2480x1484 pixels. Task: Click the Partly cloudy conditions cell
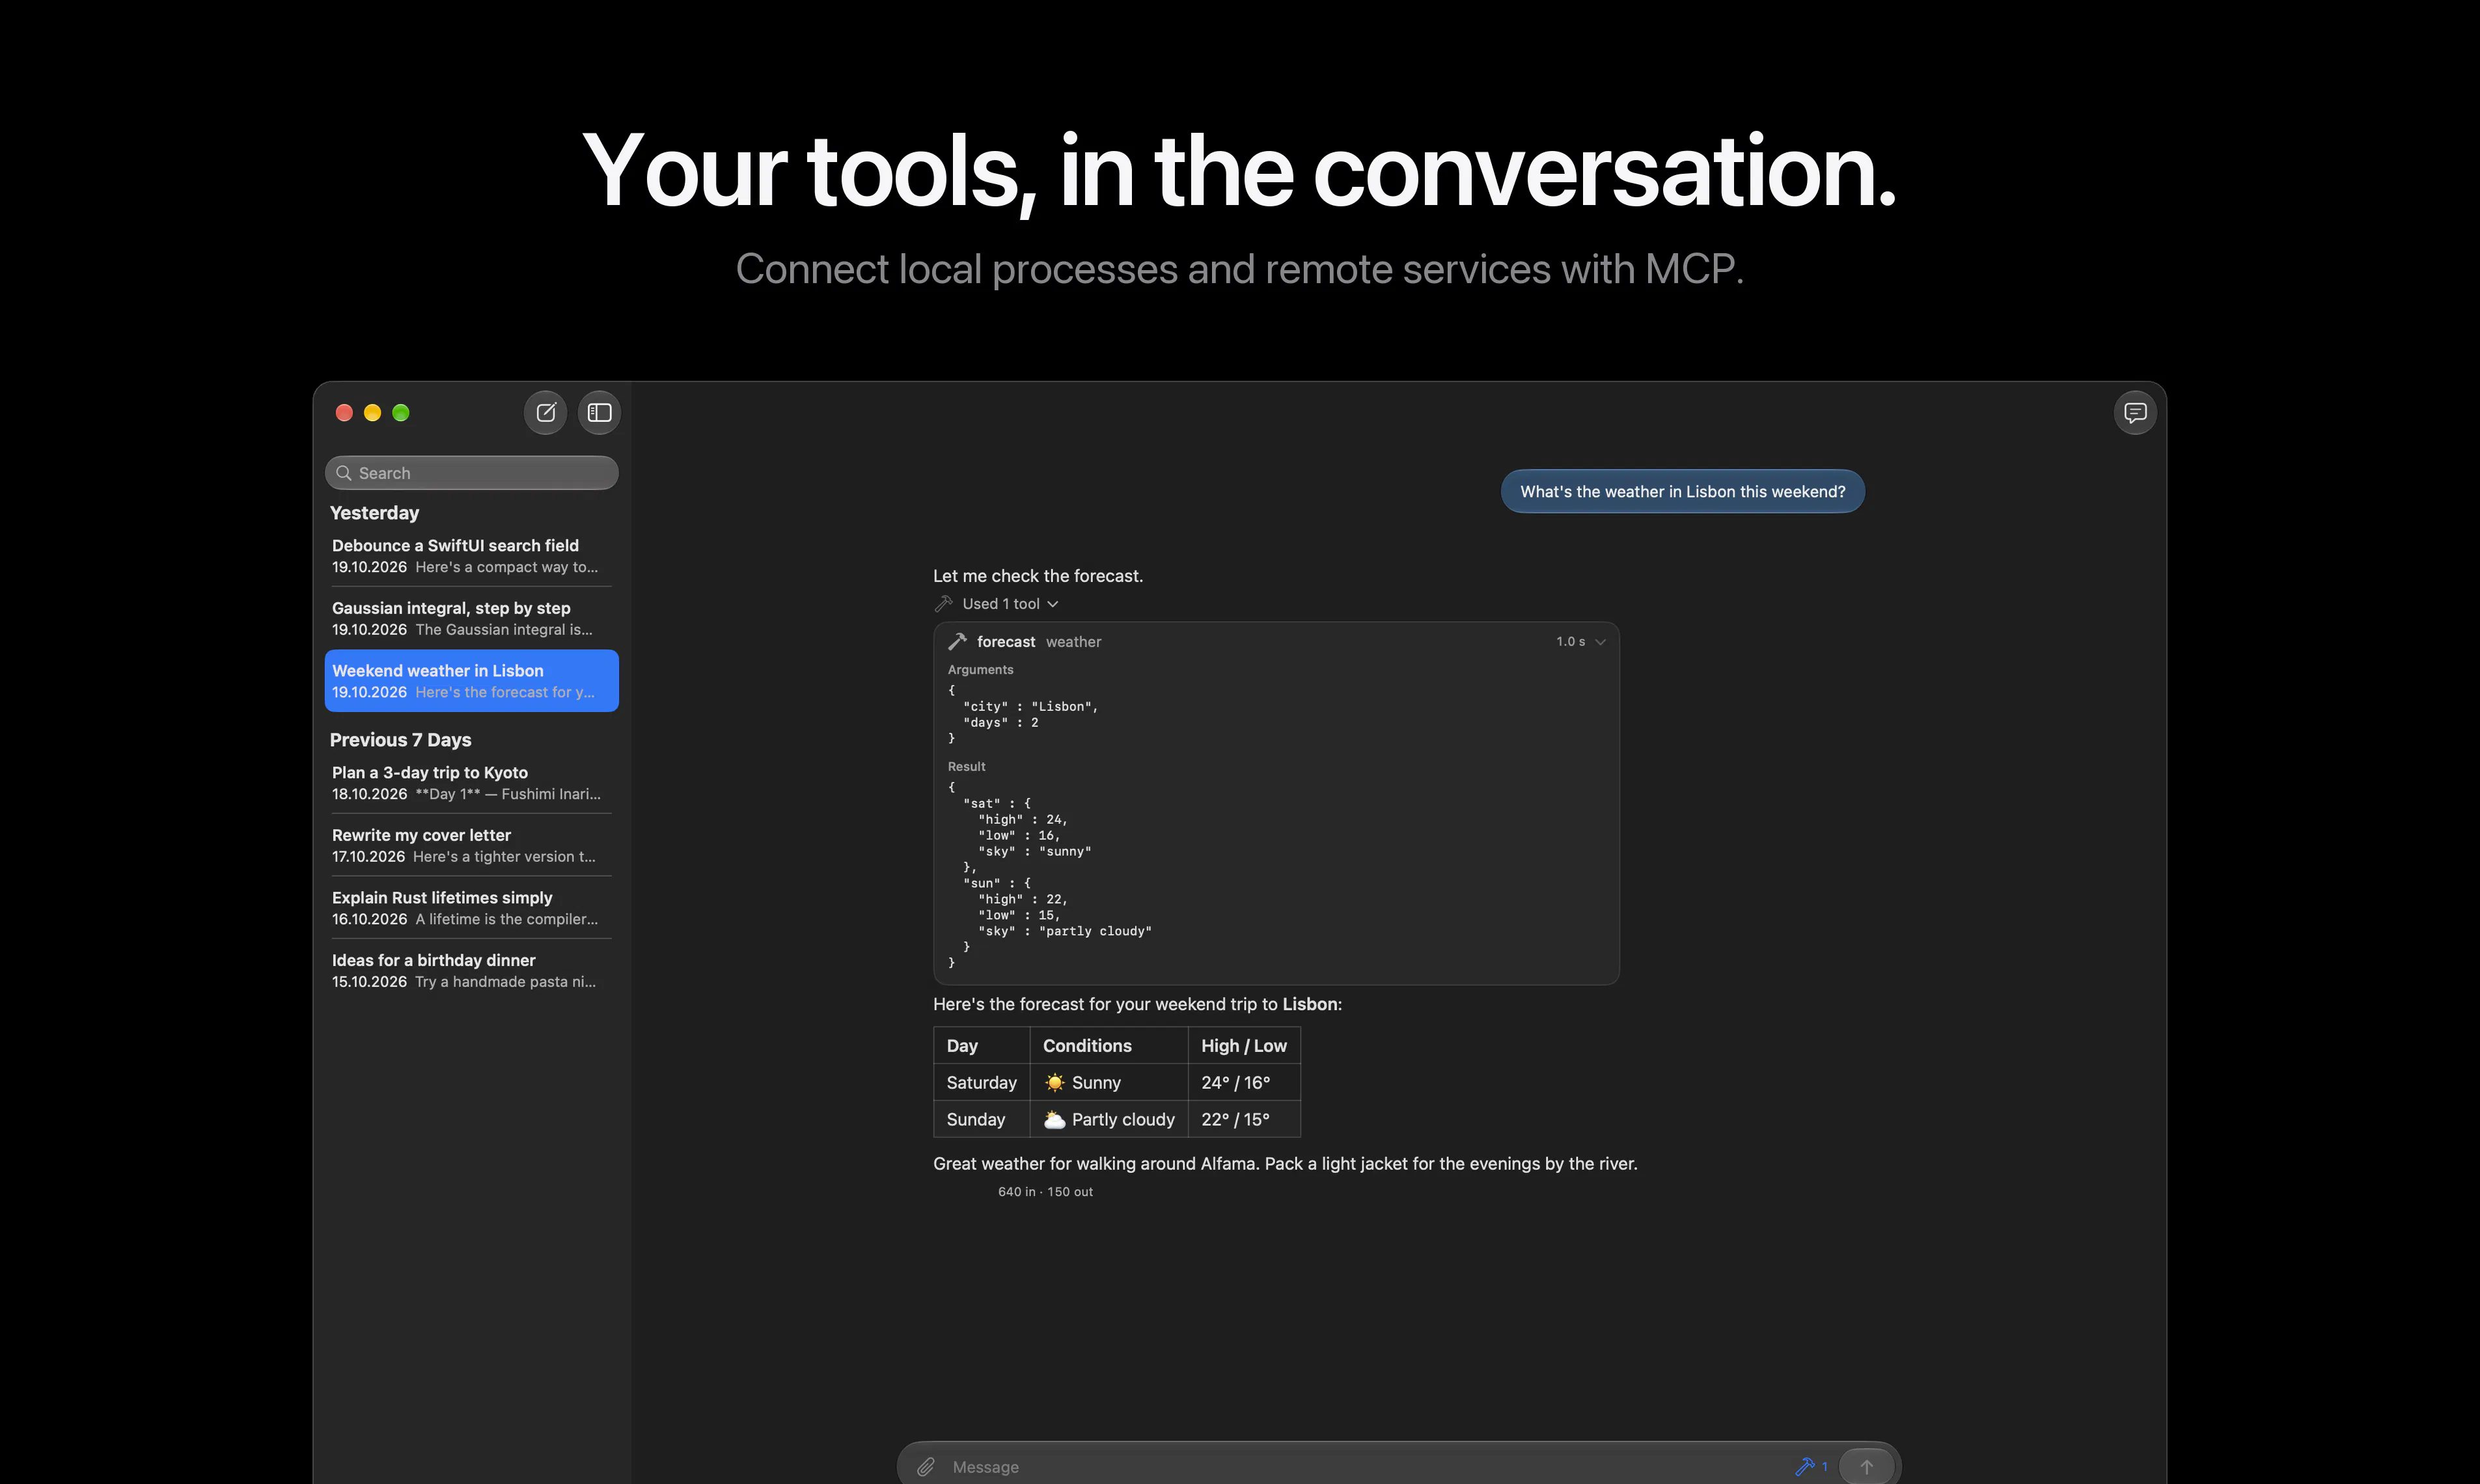point(1109,1119)
